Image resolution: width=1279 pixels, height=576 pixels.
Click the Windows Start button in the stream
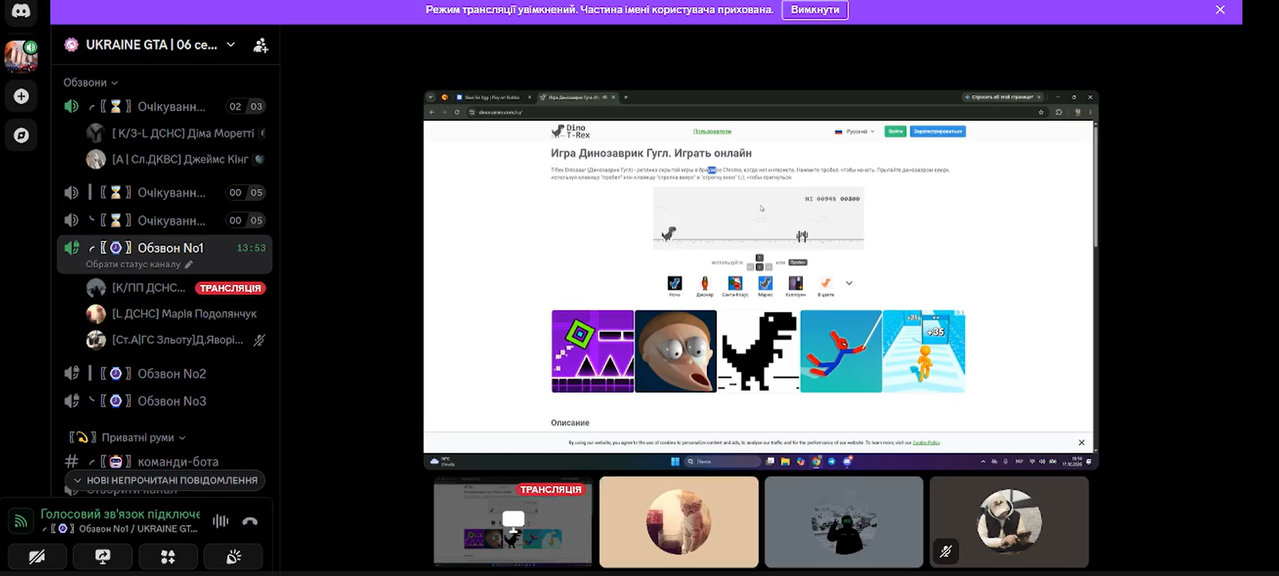pyautogui.click(x=675, y=461)
